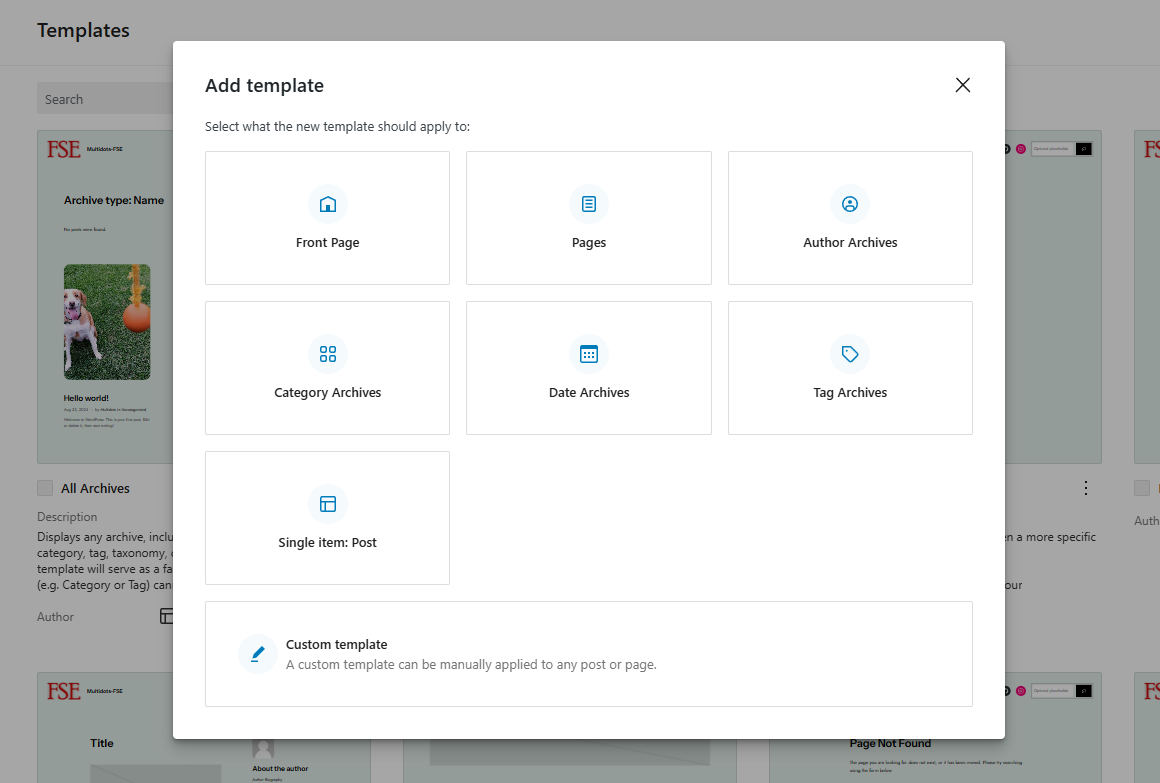Tick the All Archives checkbox
The width and height of the screenshot is (1160, 783).
(x=45, y=488)
